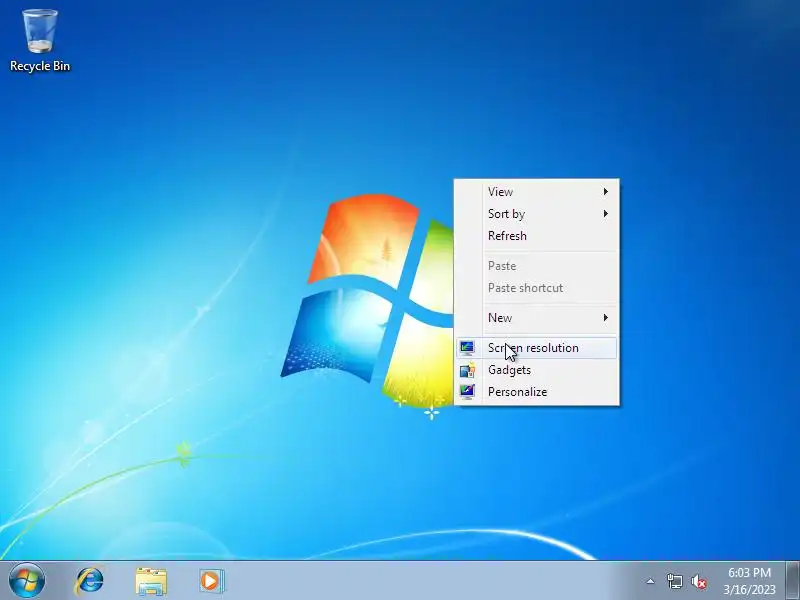
Task: Select Screen resolution from context menu
Action: tap(536, 348)
